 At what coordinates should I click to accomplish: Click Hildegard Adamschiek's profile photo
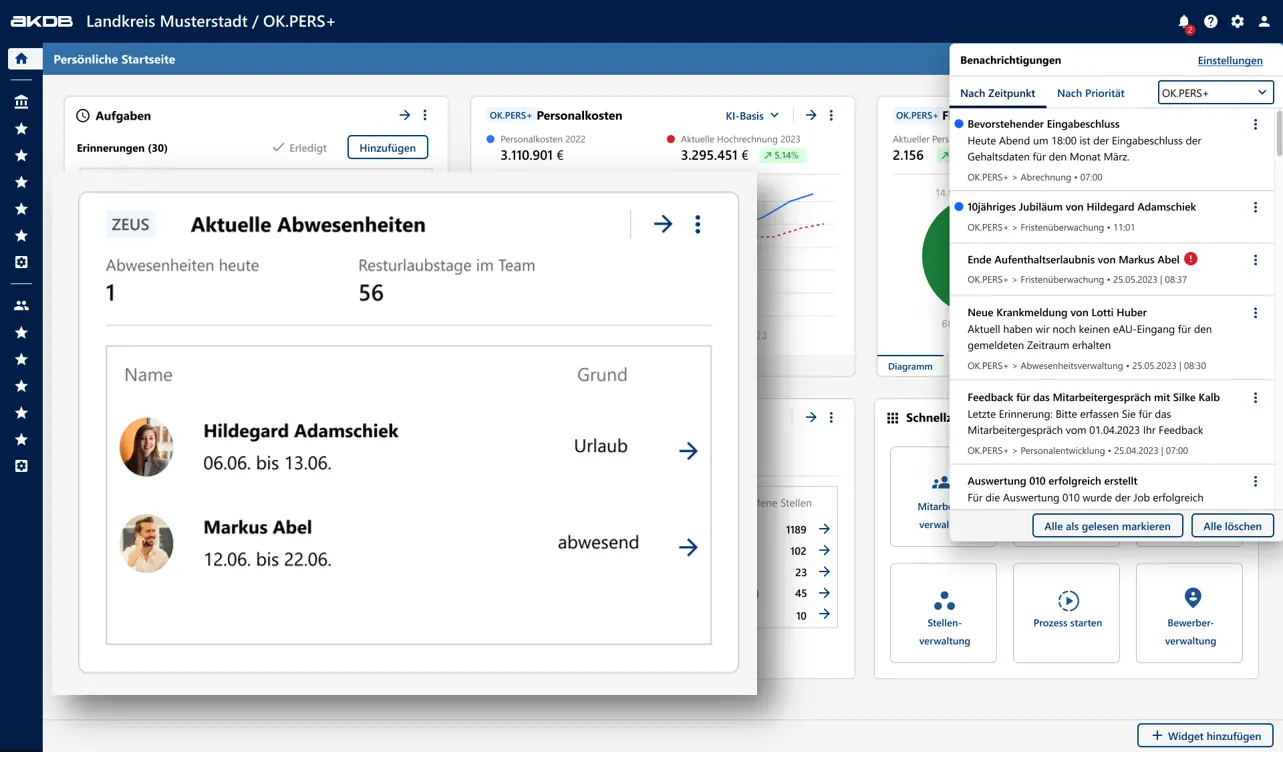click(146, 447)
